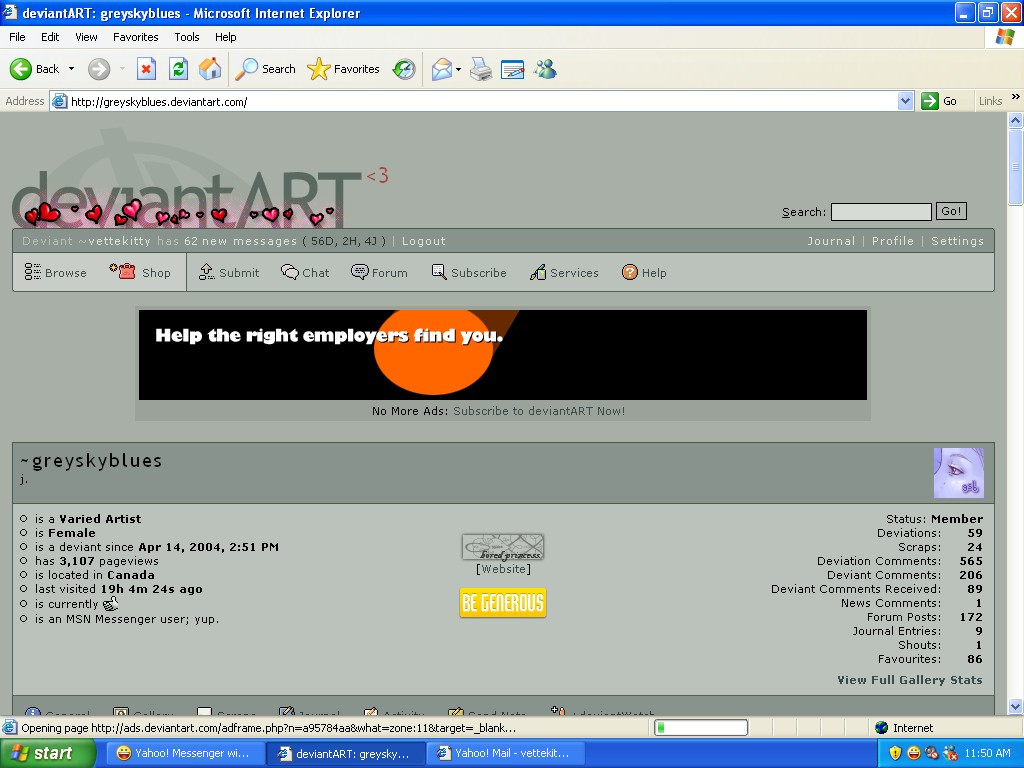Open the Chat navigation item
This screenshot has height=768, width=1024.
[305, 272]
